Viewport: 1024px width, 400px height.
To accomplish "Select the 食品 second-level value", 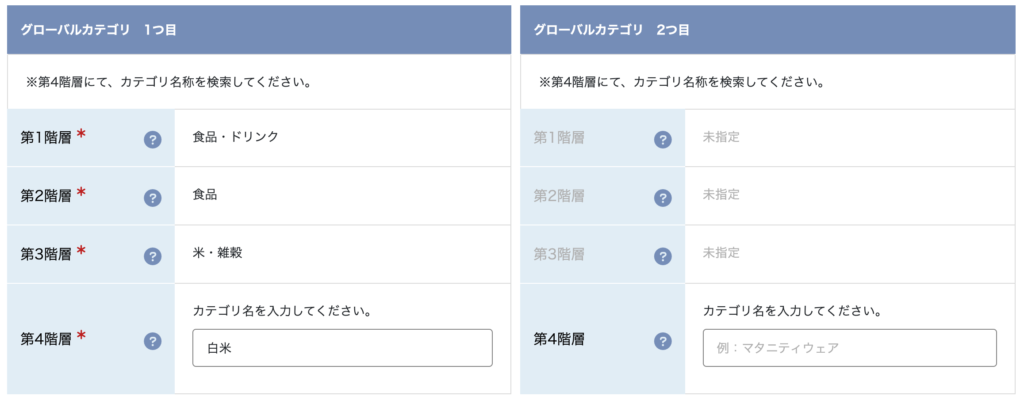I will (205, 195).
